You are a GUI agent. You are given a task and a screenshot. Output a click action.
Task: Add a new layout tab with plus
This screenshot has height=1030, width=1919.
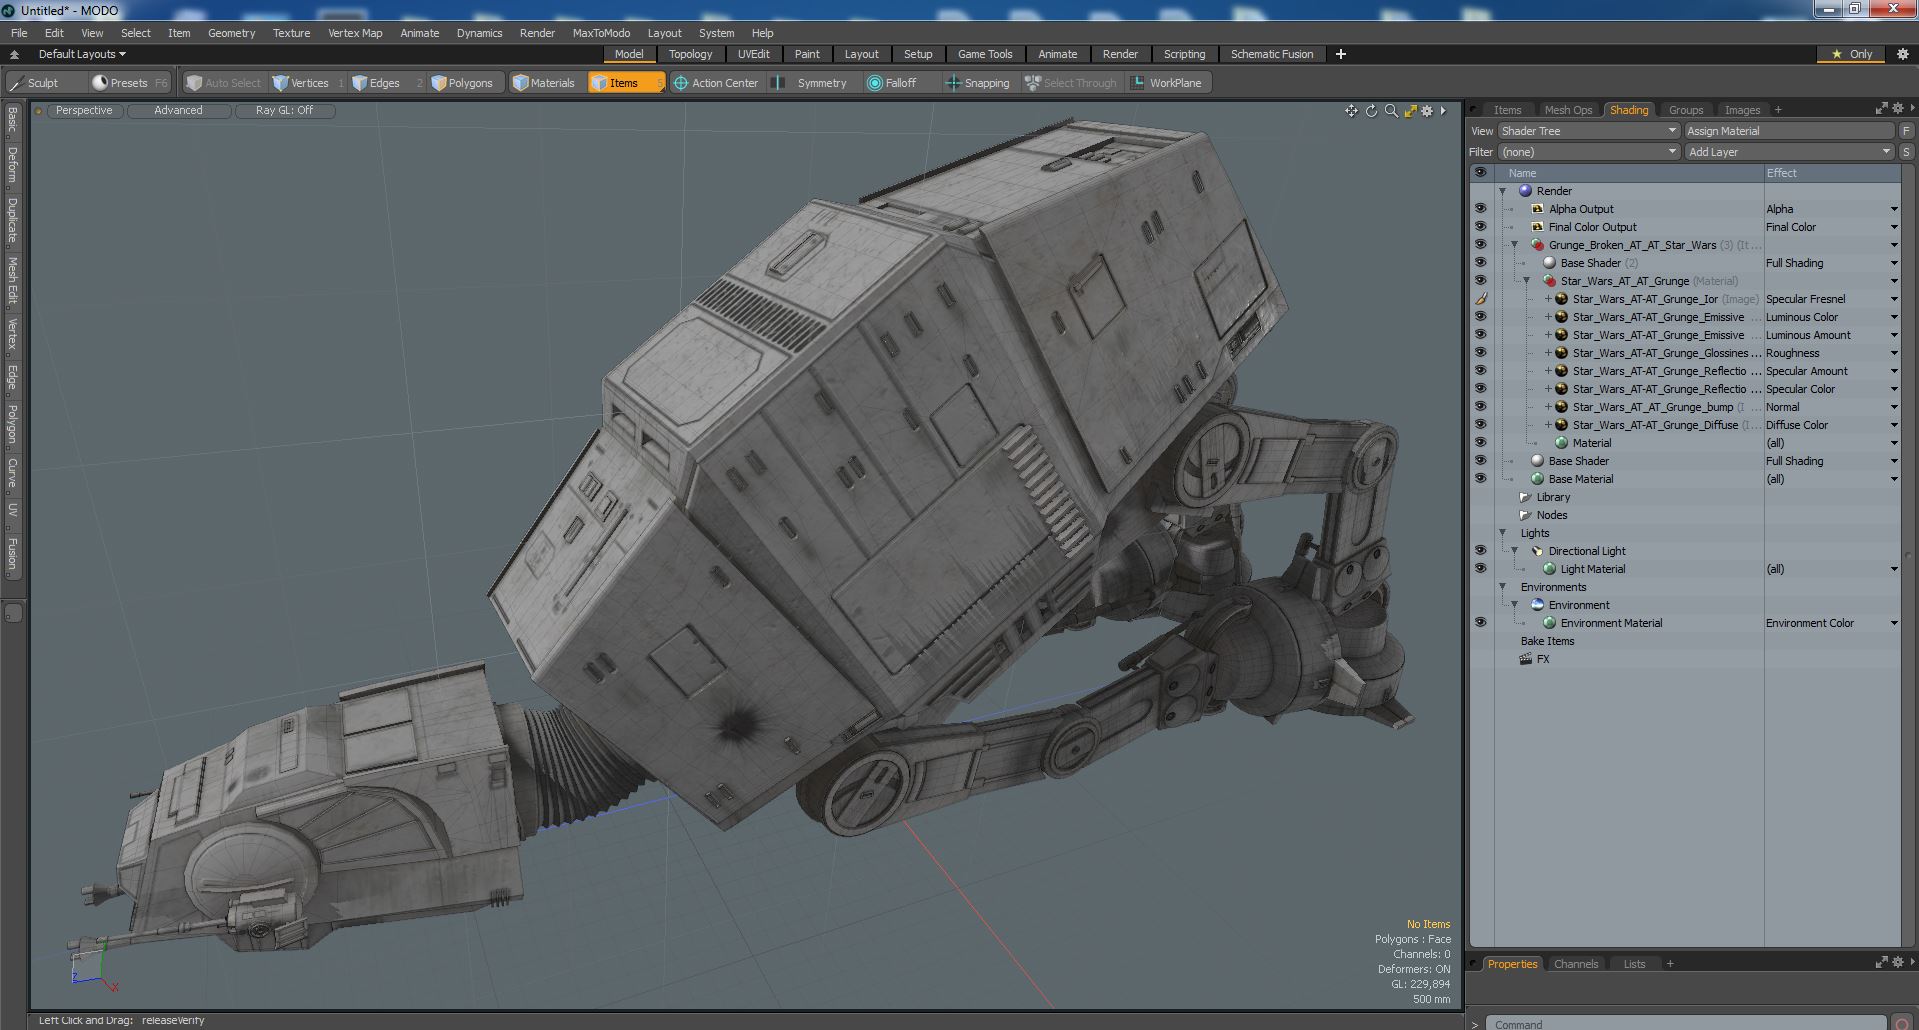click(x=1341, y=54)
